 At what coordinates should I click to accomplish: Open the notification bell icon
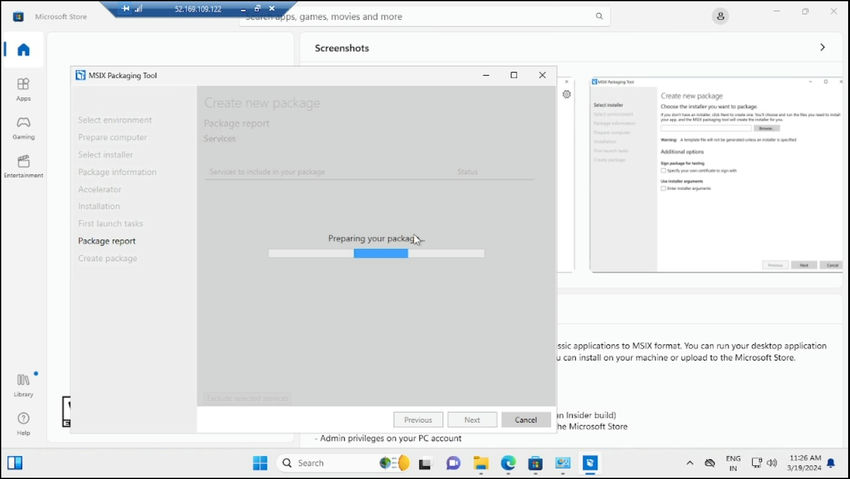(x=830, y=463)
